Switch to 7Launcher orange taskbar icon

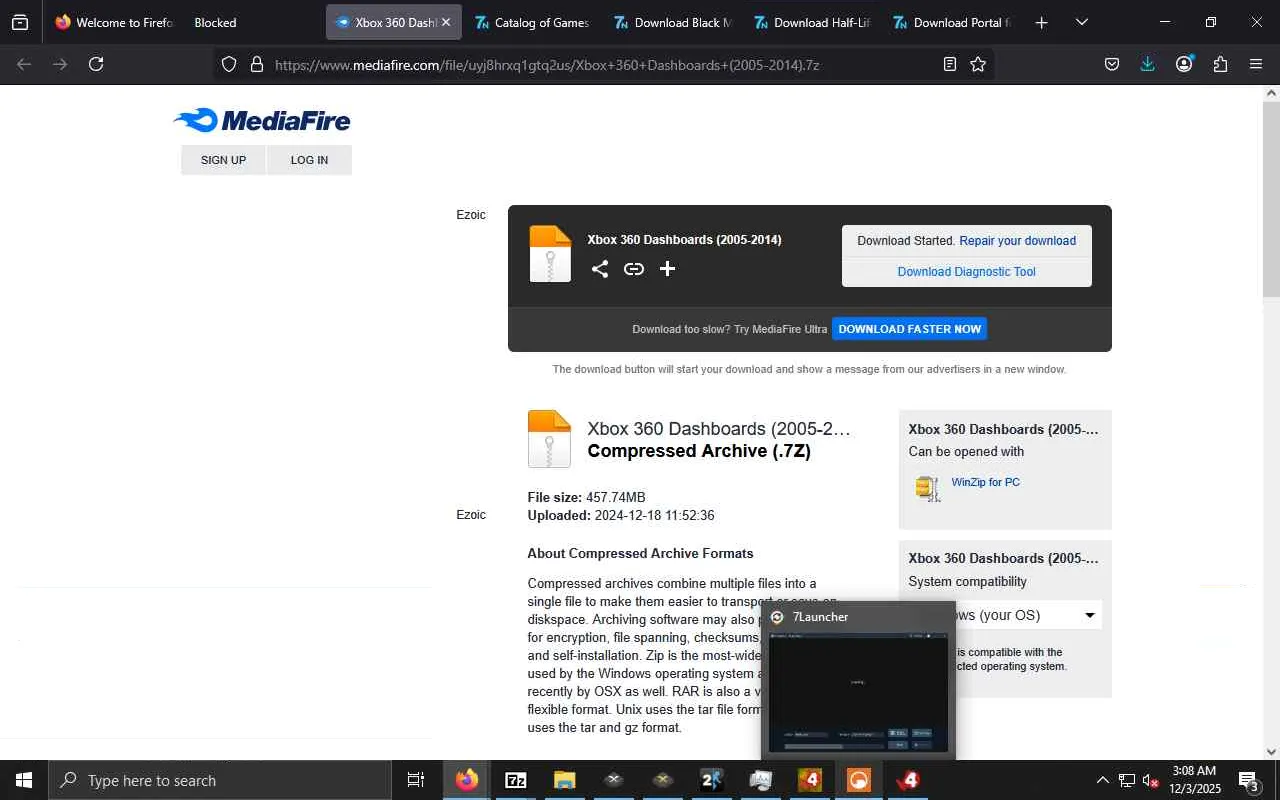pos(859,780)
